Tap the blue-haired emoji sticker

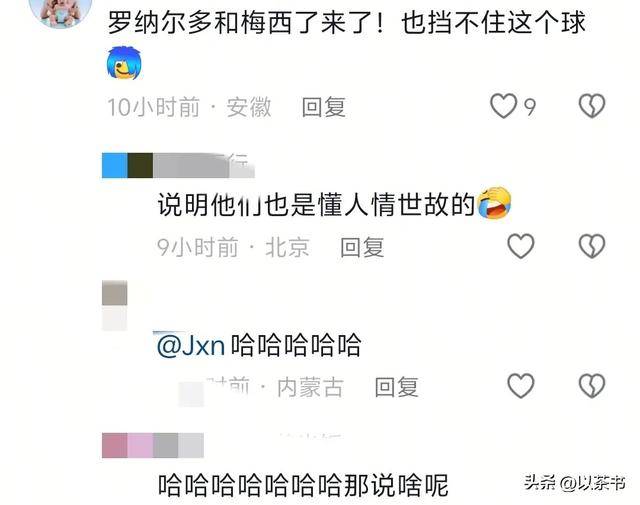[x=124, y=63]
